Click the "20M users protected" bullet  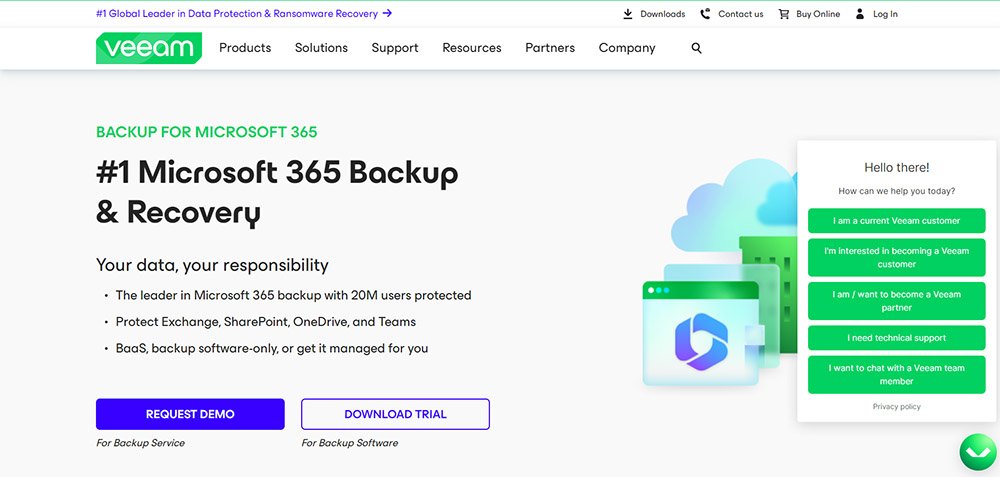click(x=293, y=295)
